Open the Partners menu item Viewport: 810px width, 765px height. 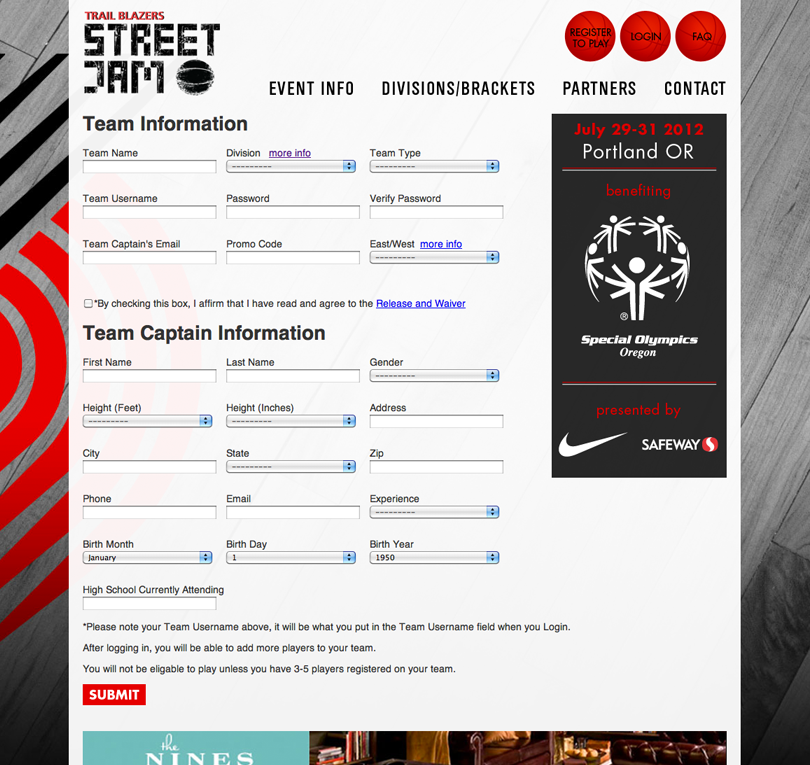pos(599,89)
